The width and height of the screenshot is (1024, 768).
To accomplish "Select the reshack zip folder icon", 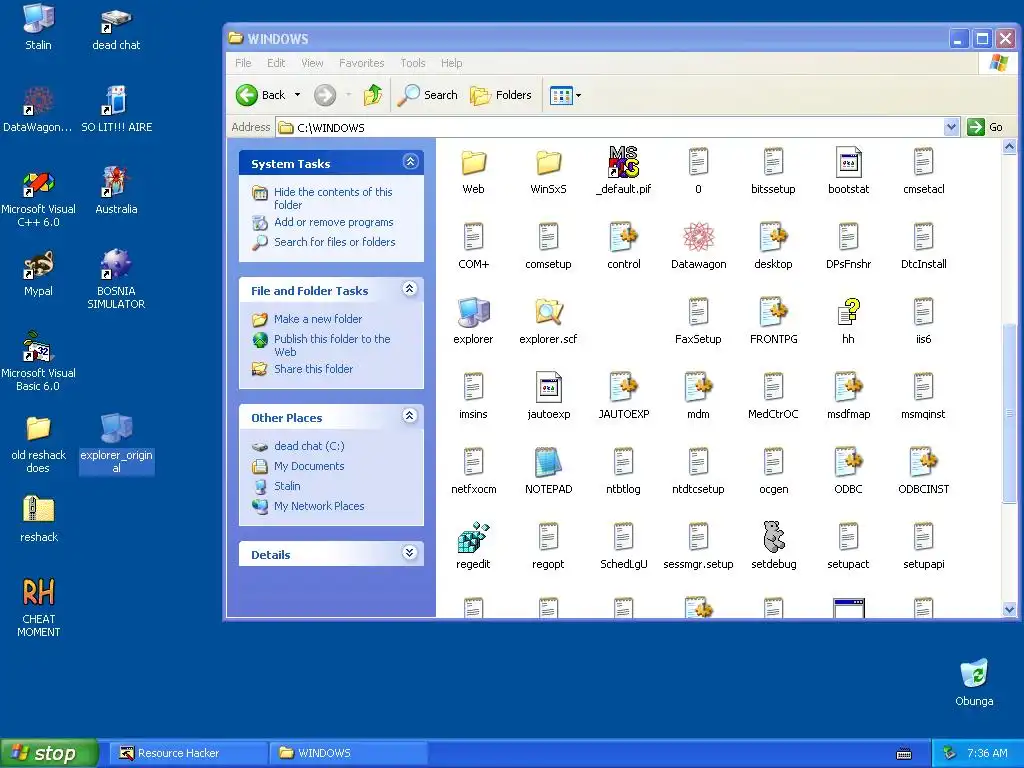I will click(39, 510).
